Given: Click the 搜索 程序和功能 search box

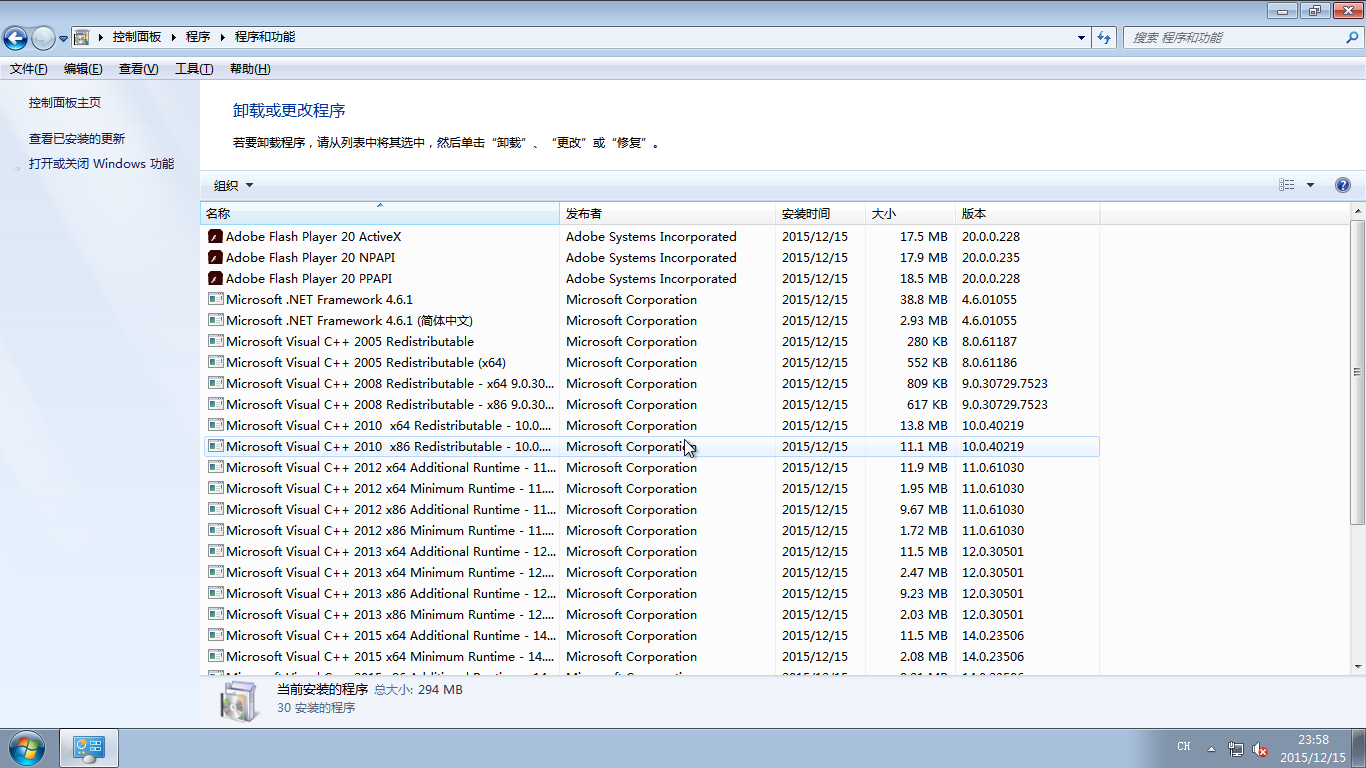Looking at the screenshot, I should point(1235,38).
